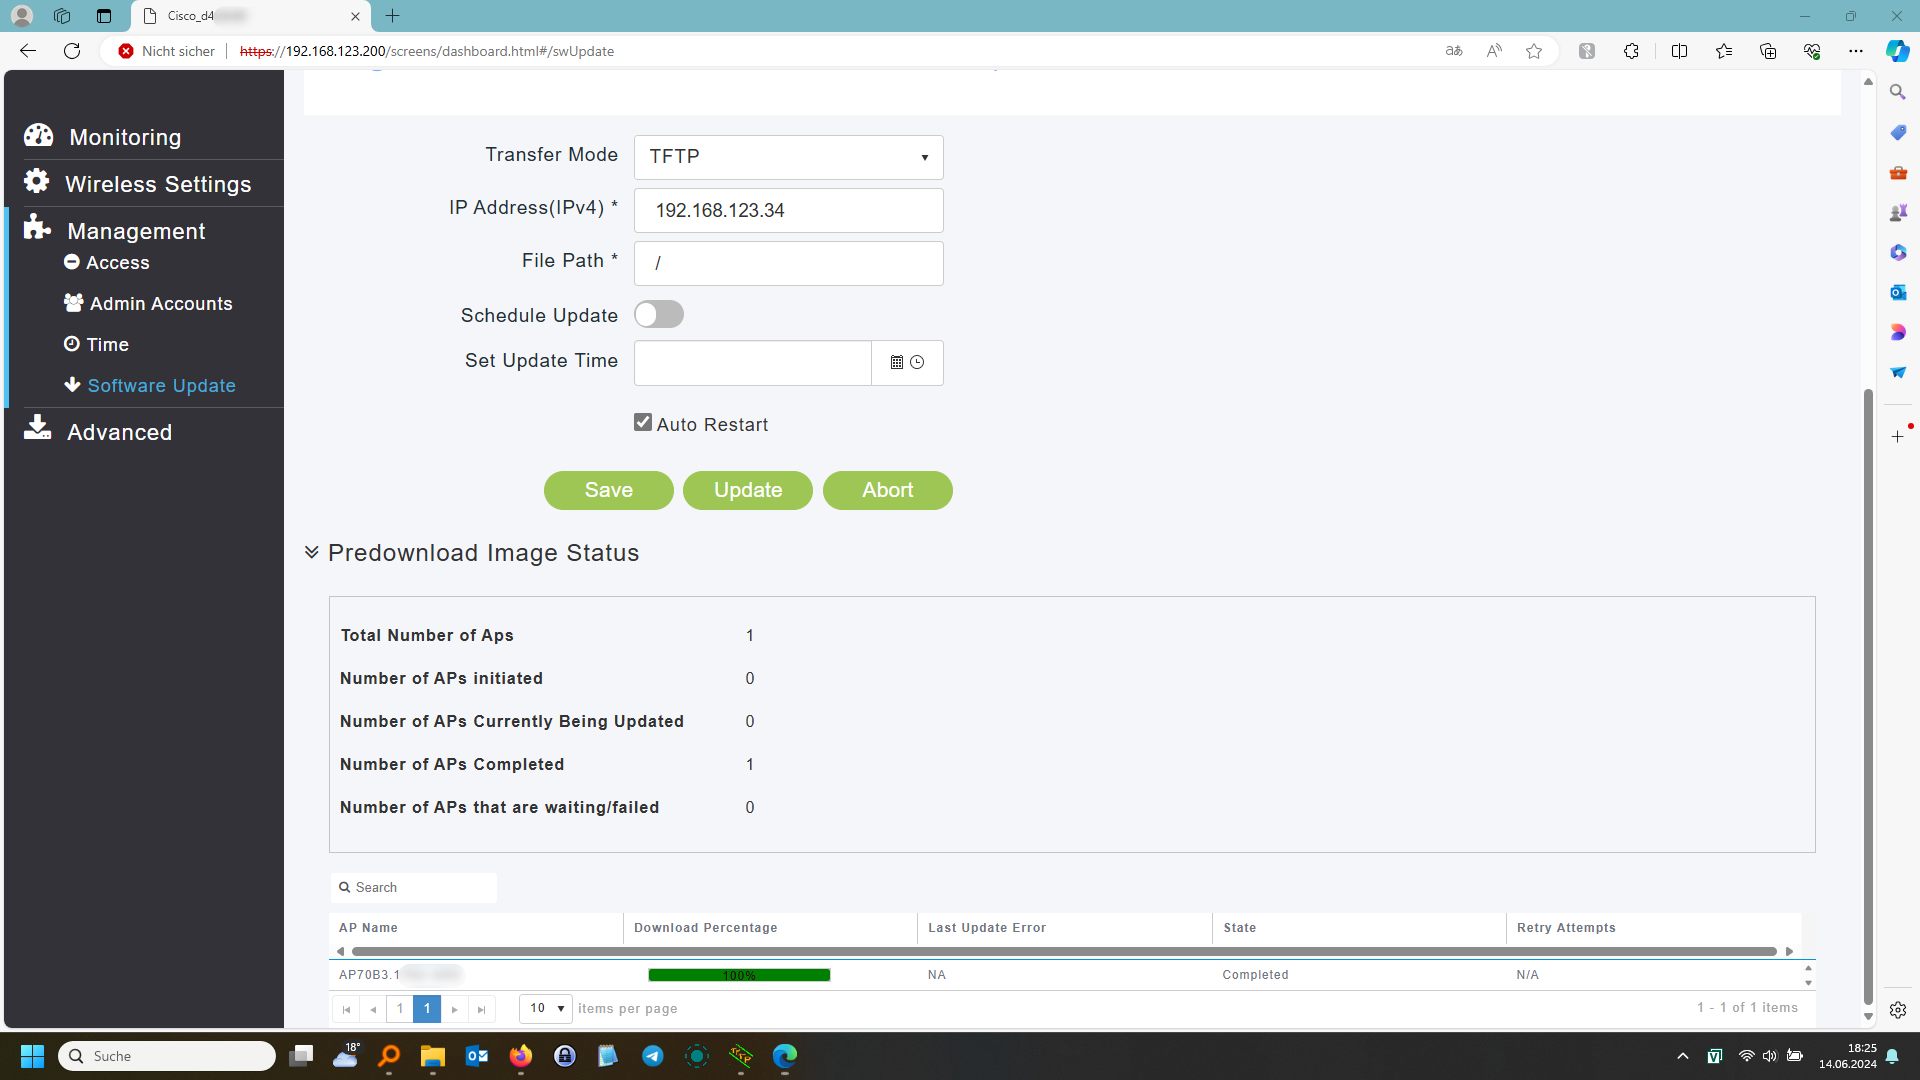The width and height of the screenshot is (1920, 1080).
Task: Click the 100% download progress bar
Action: [x=739, y=975]
